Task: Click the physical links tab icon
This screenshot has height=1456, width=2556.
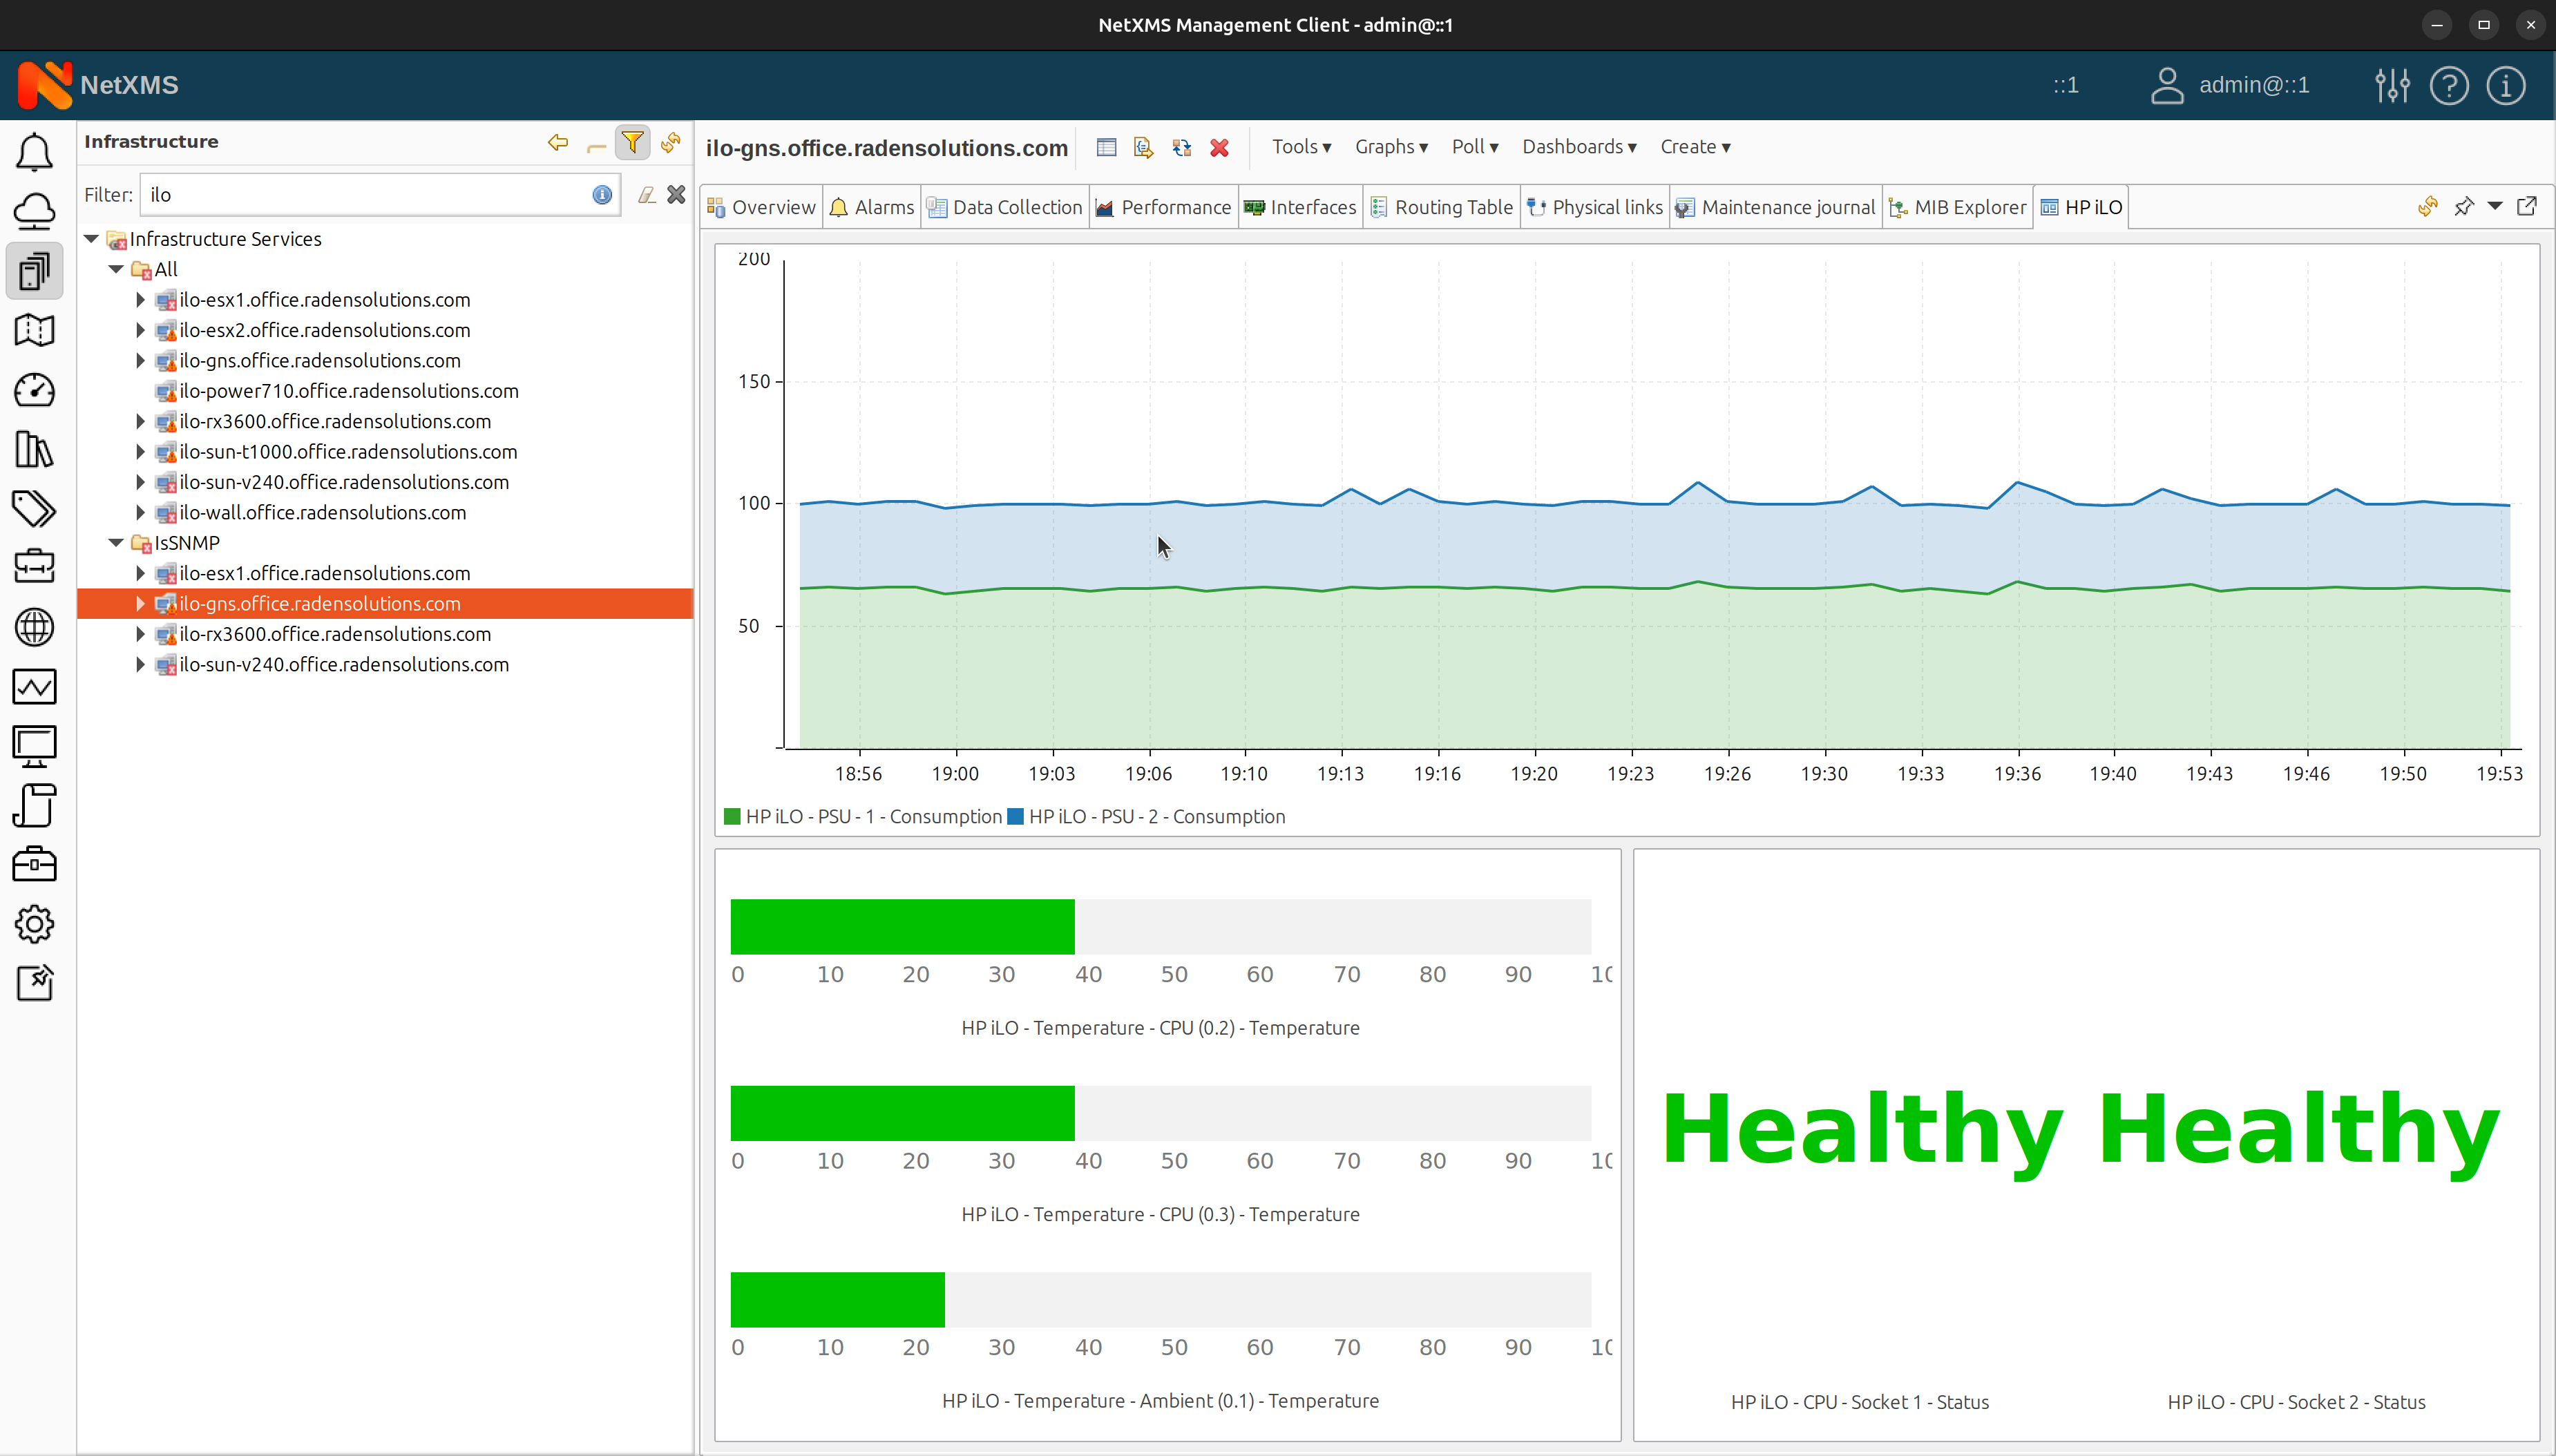Action: click(x=1536, y=207)
